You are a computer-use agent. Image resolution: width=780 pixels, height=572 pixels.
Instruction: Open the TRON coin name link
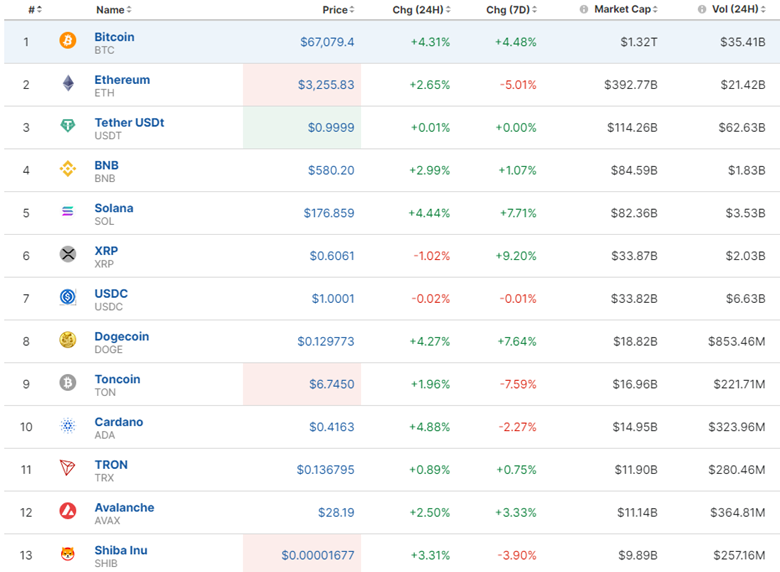click(111, 465)
